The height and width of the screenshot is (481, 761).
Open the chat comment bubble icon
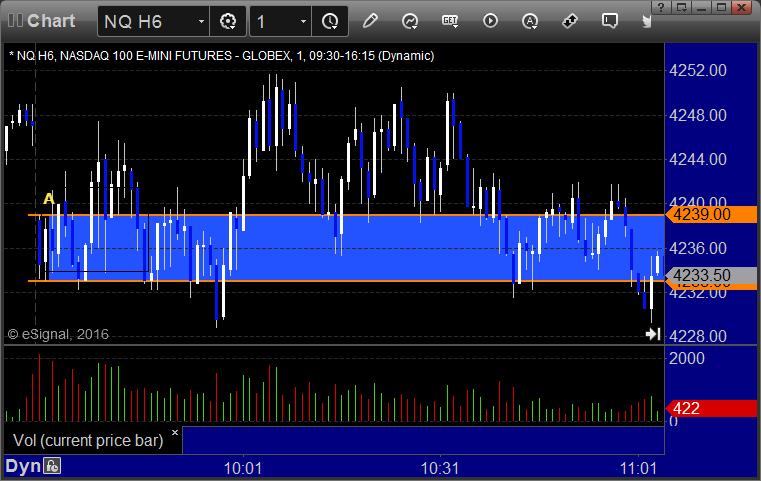click(610, 21)
